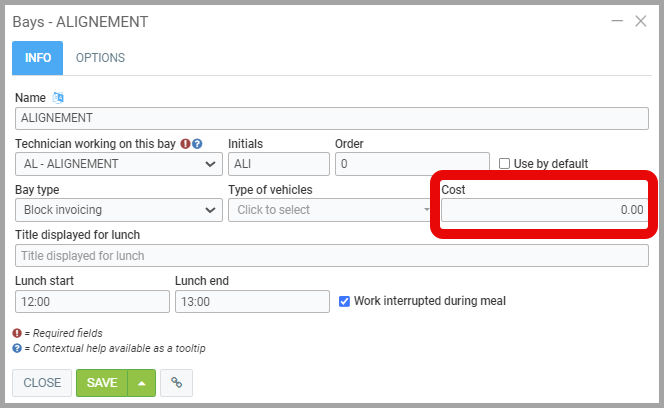Click the chain link icon button
This screenshot has width=664, height=408.
click(x=176, y=383)
